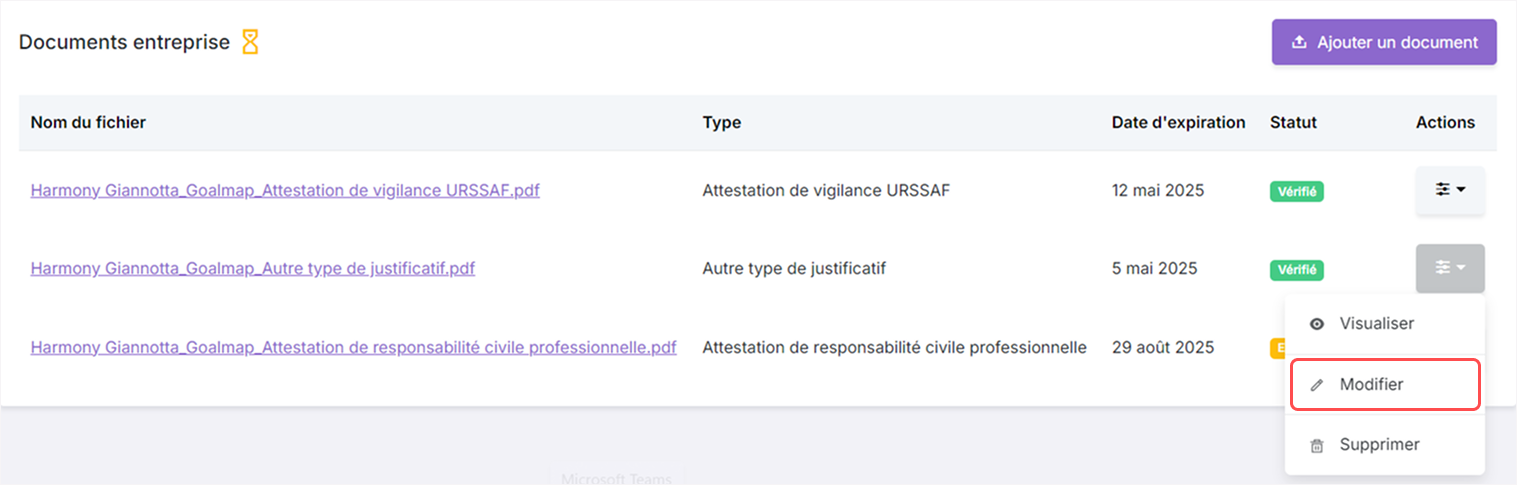
Task: Click the Type column header
Action: [722, 122]
